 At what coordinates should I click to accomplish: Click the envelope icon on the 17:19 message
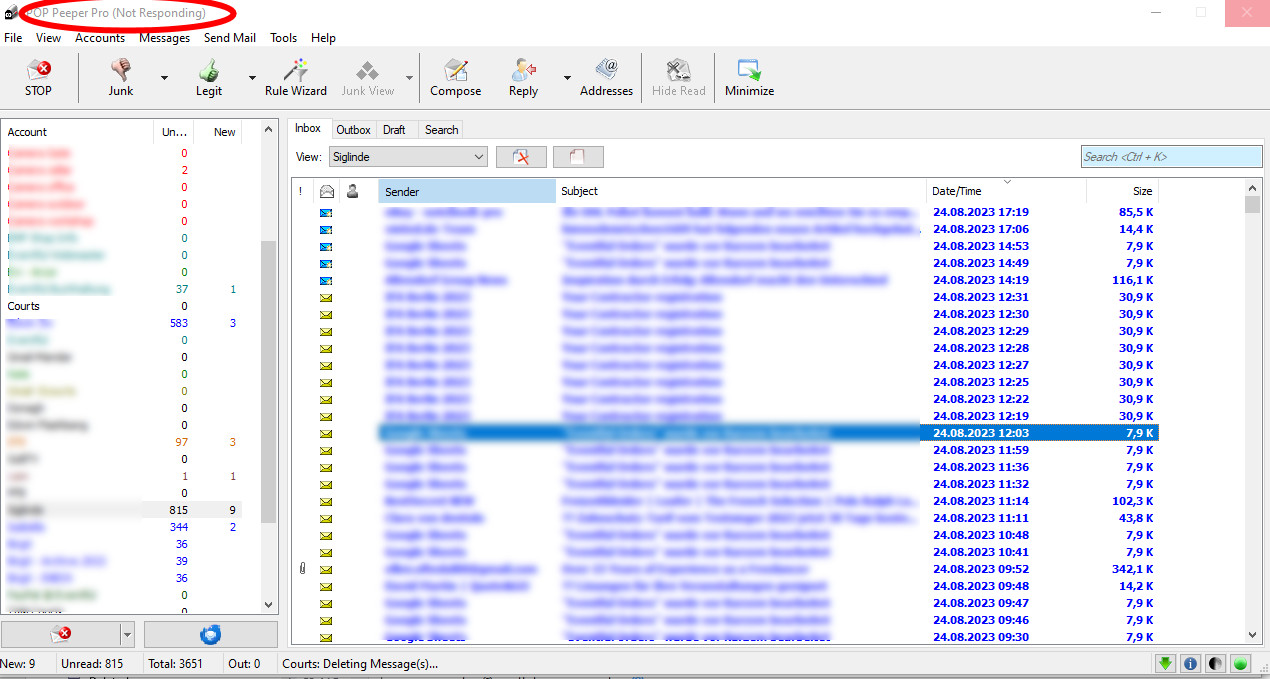[326, 212]
